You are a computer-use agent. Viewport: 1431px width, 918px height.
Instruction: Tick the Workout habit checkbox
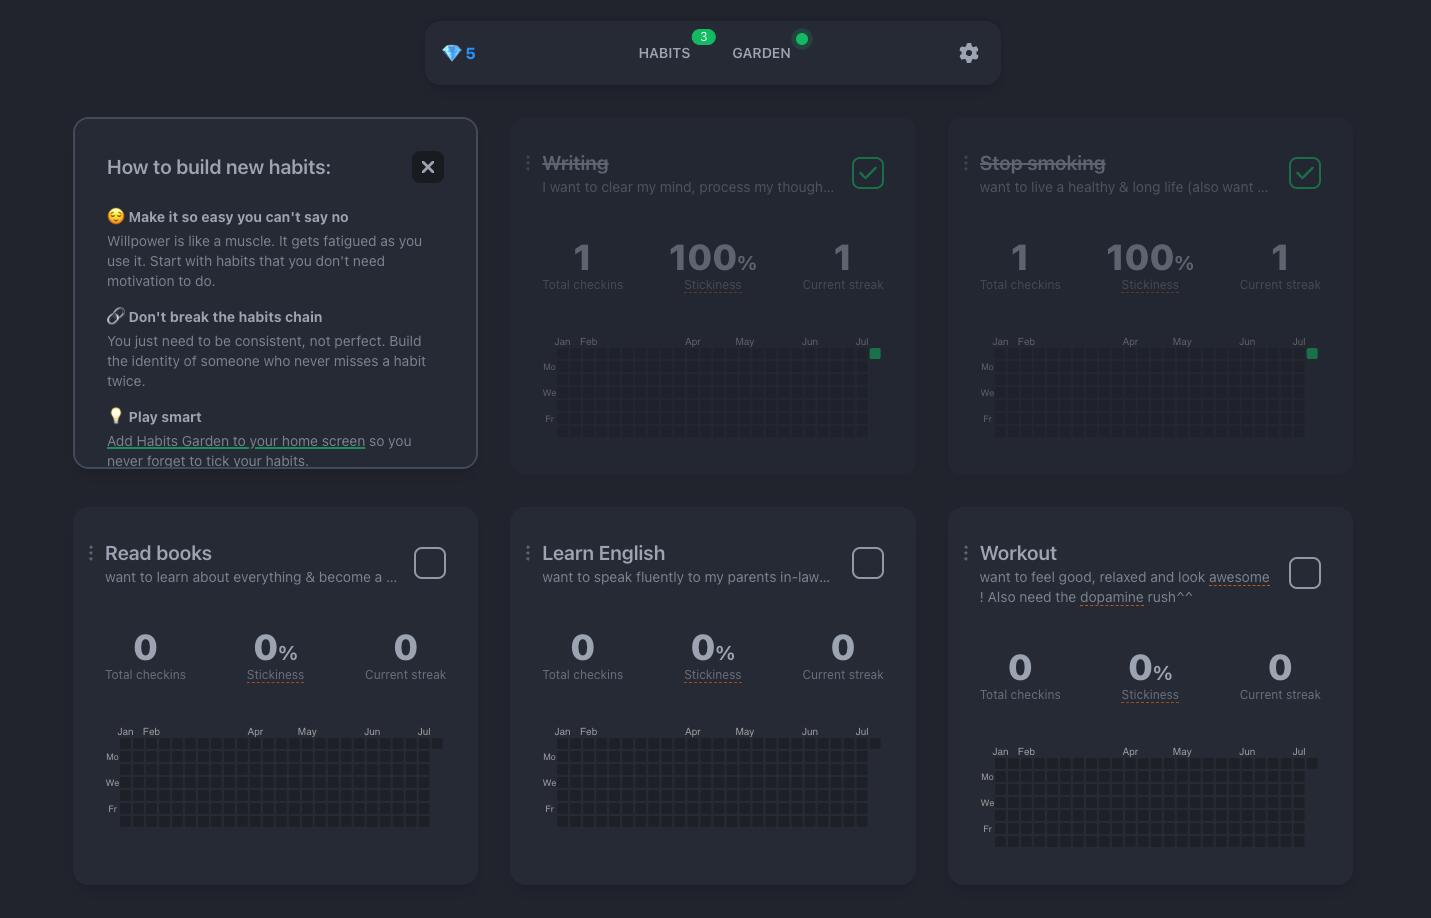pyautogui.click(x=1304, y=573)
